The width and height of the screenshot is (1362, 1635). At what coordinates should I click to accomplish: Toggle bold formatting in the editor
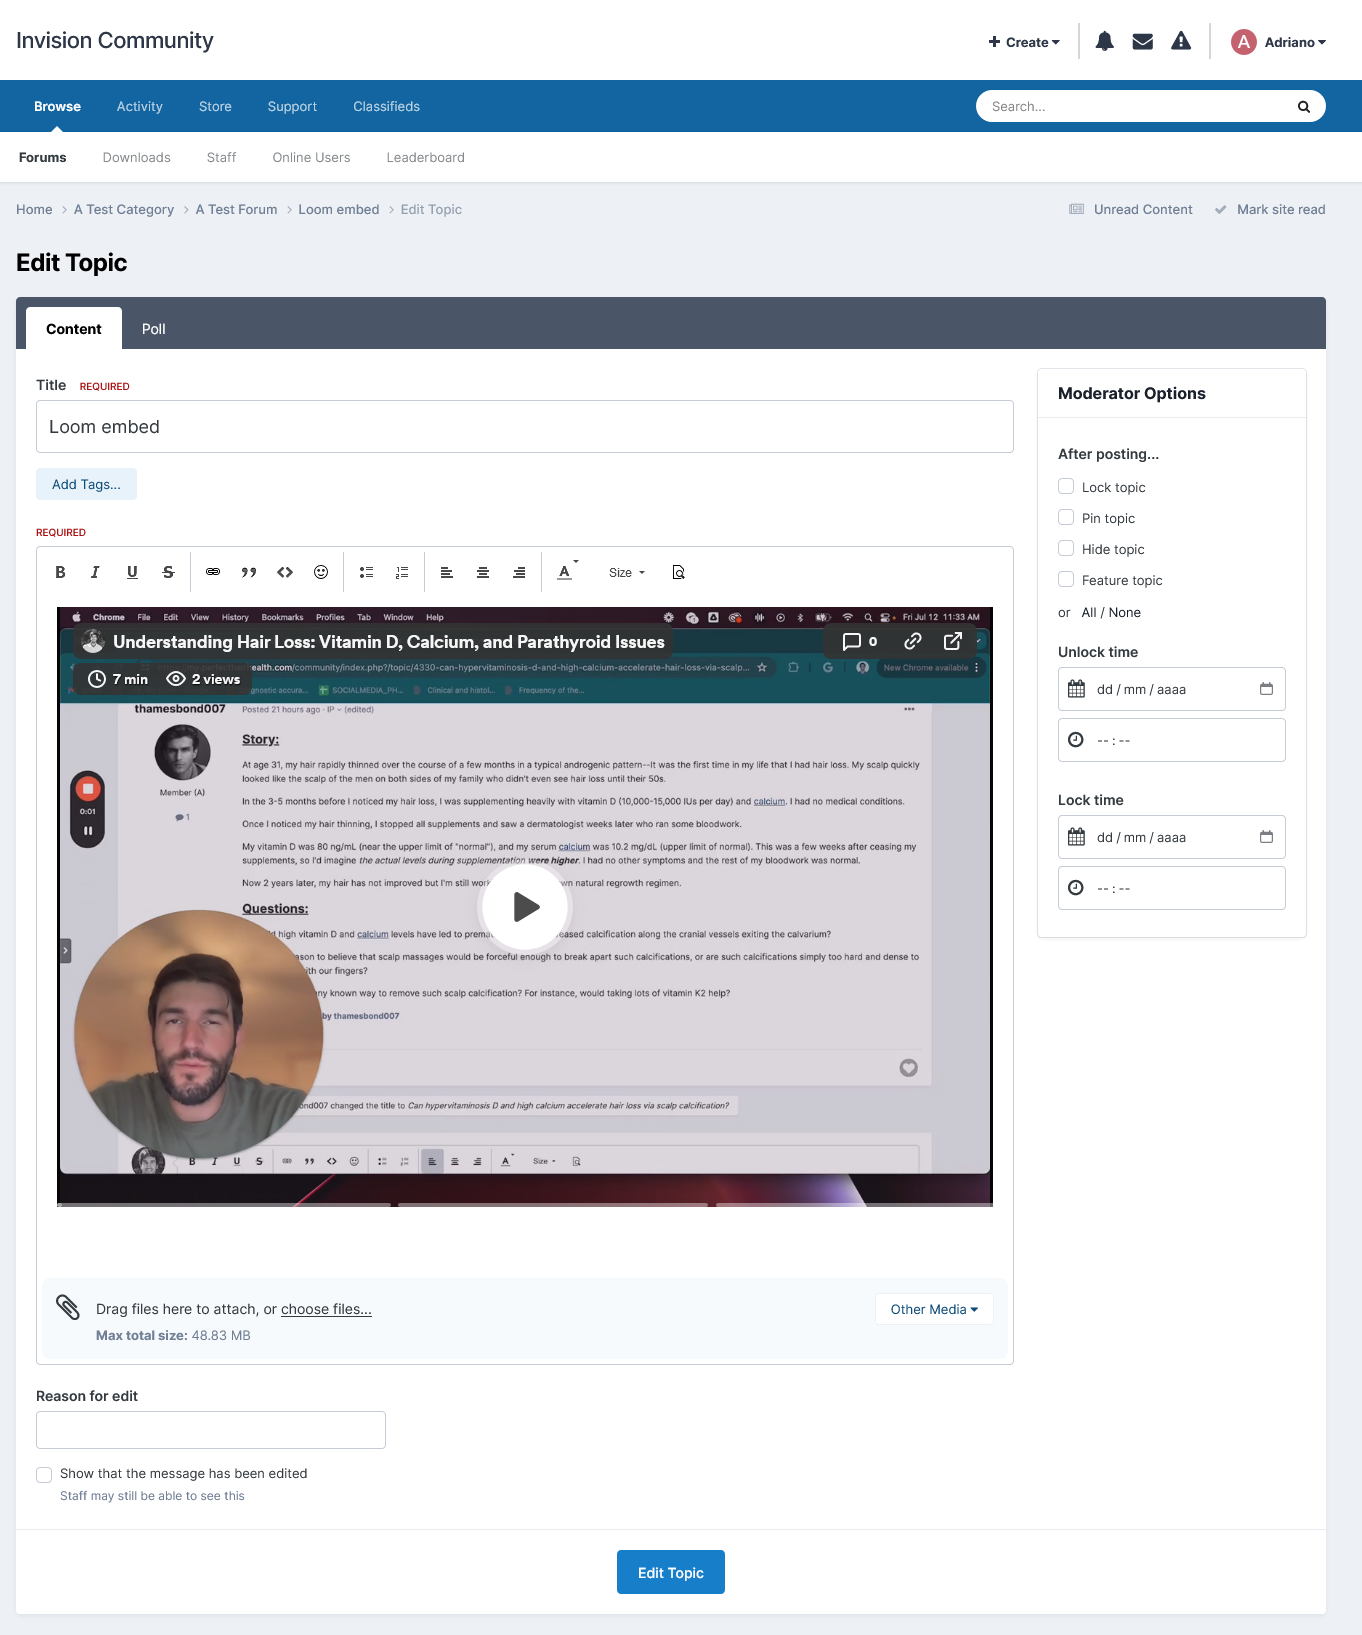pos(60,572)
